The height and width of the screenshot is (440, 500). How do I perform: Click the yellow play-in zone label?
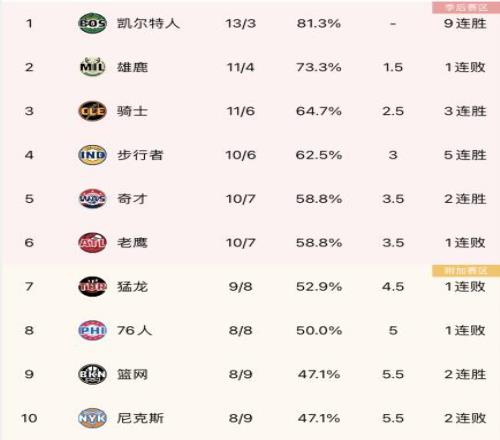coord(466,271)
